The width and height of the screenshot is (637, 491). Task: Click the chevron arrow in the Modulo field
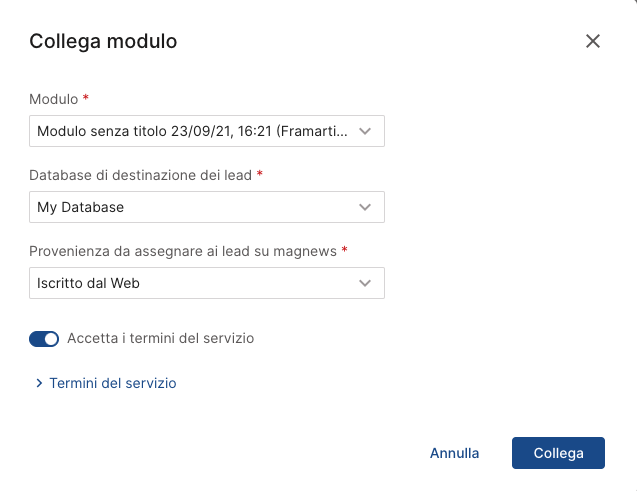(x=365, y=131)
